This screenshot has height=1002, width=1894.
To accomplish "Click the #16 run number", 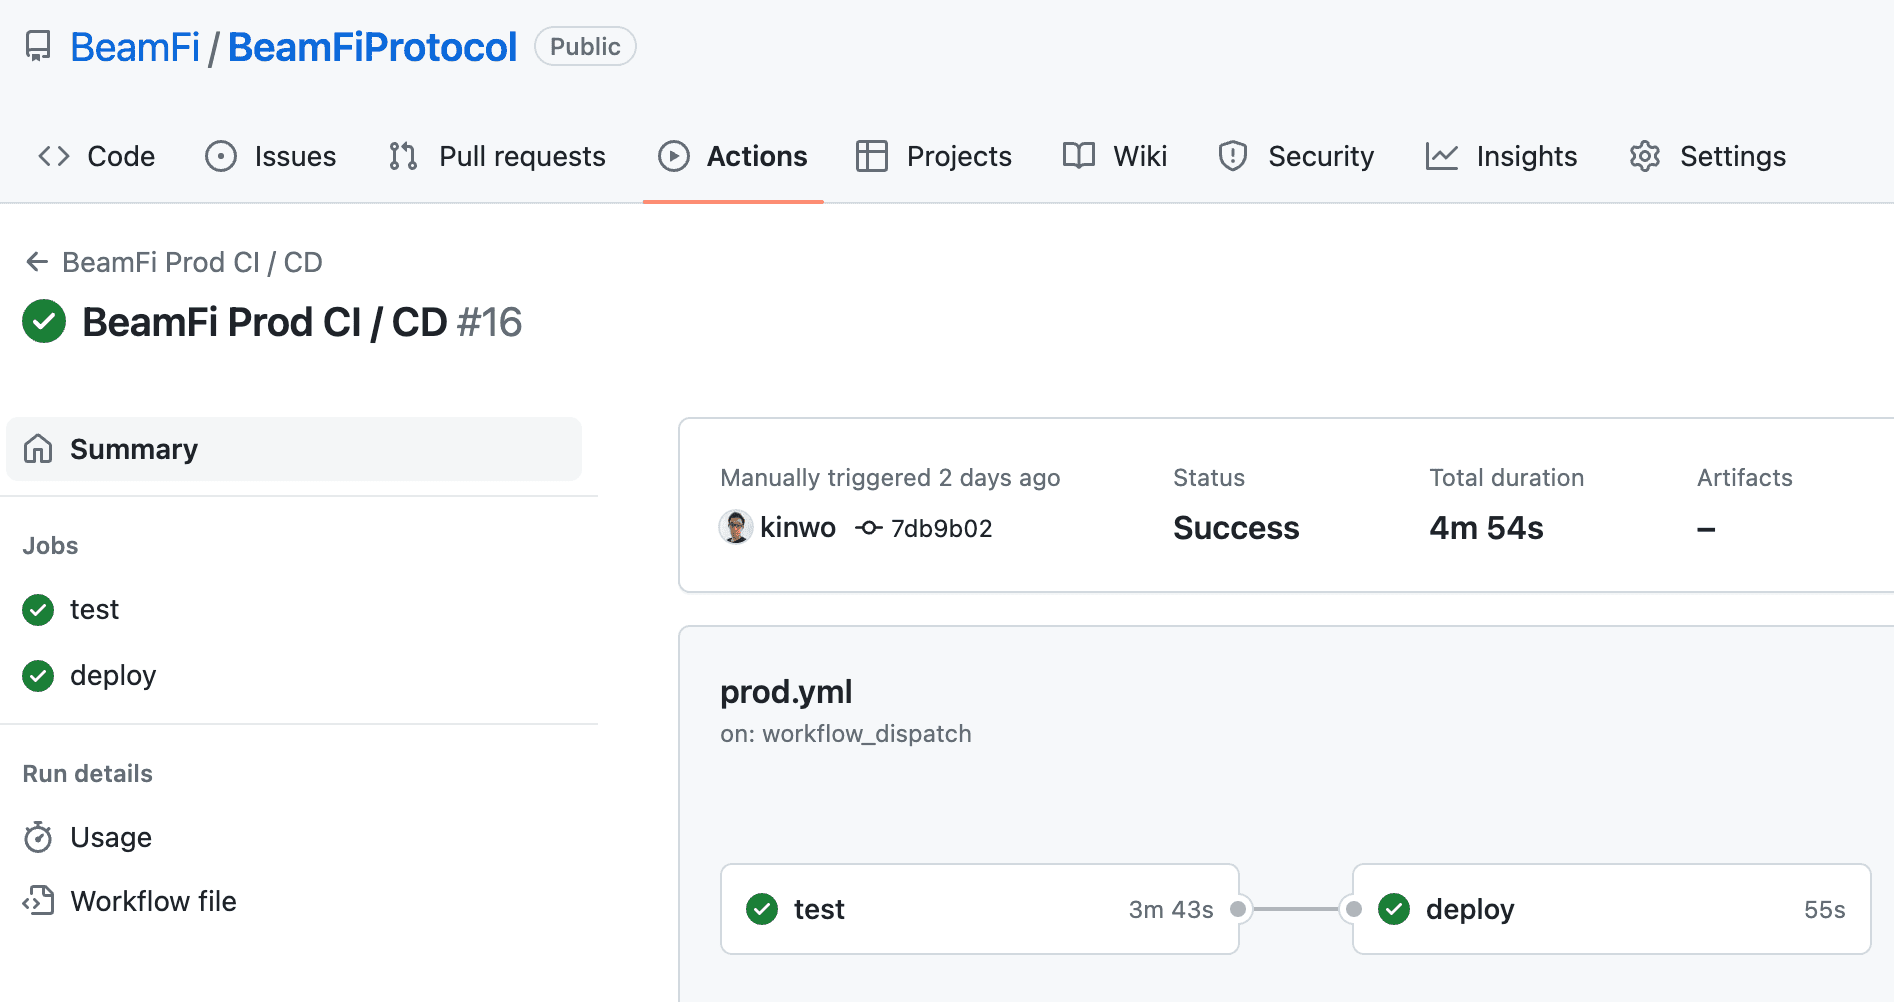I will [489, 322].
